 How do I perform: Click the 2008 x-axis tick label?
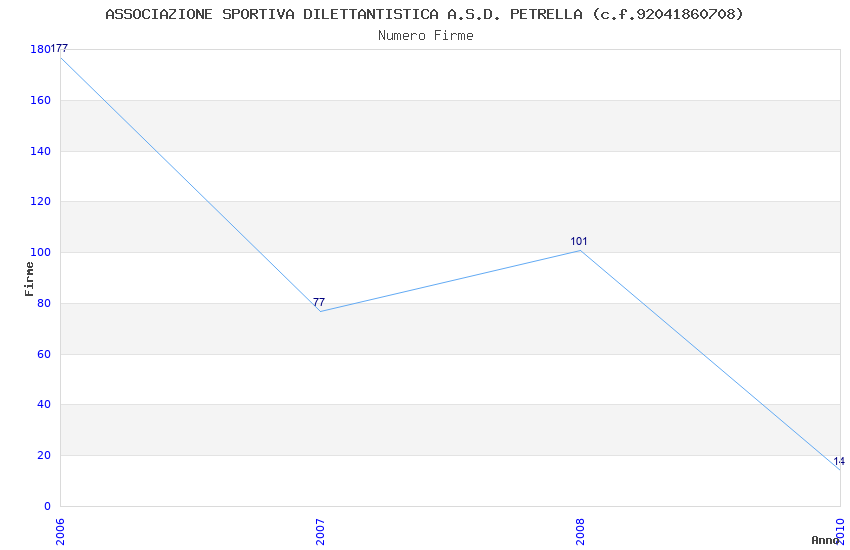click(580, 531)
